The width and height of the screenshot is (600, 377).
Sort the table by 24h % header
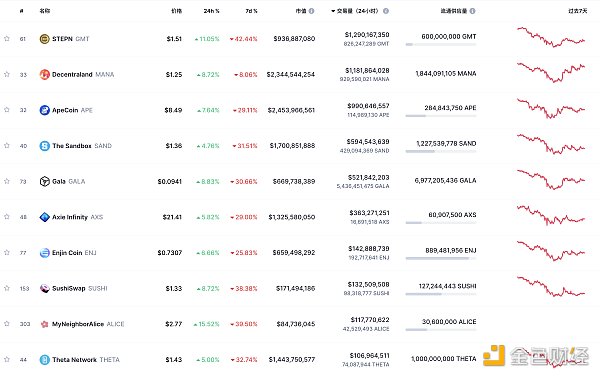coord(212,11)
